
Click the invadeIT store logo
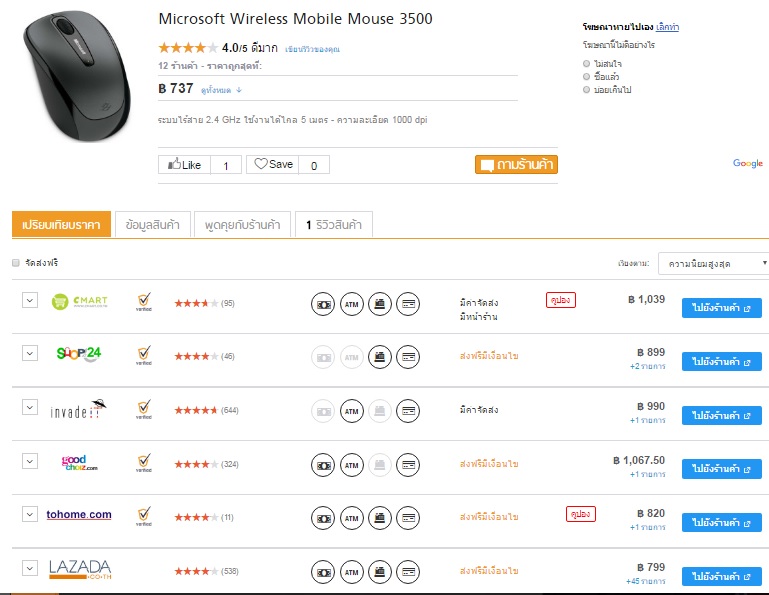pyautogui.click(x=78, y=410)
